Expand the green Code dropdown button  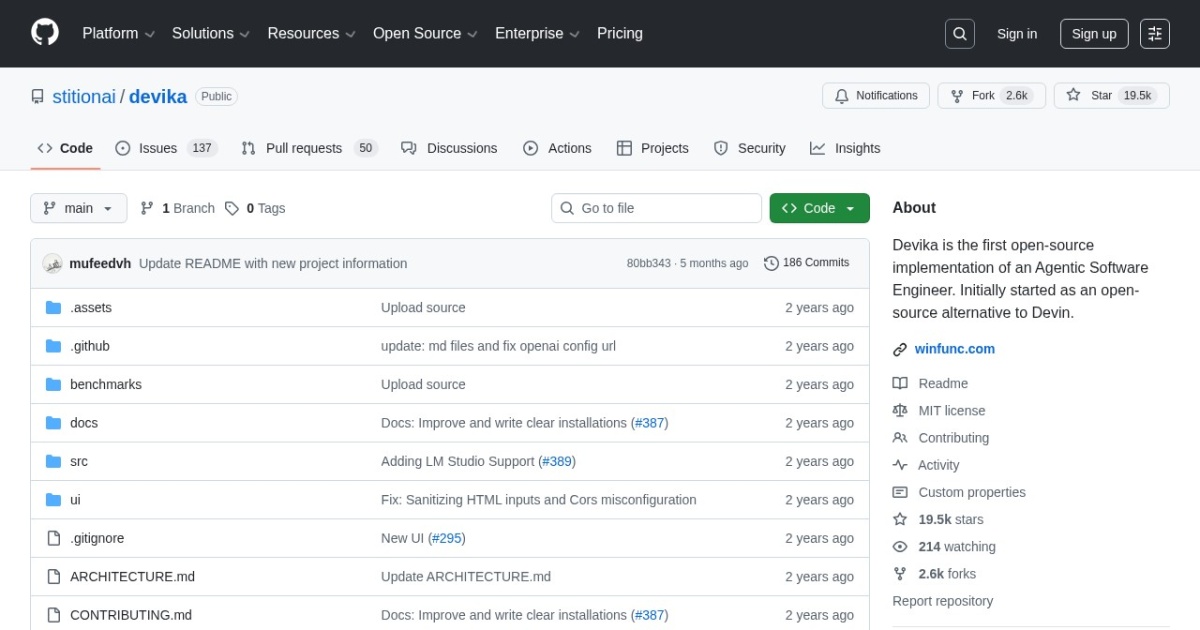(x=819, y=208)
